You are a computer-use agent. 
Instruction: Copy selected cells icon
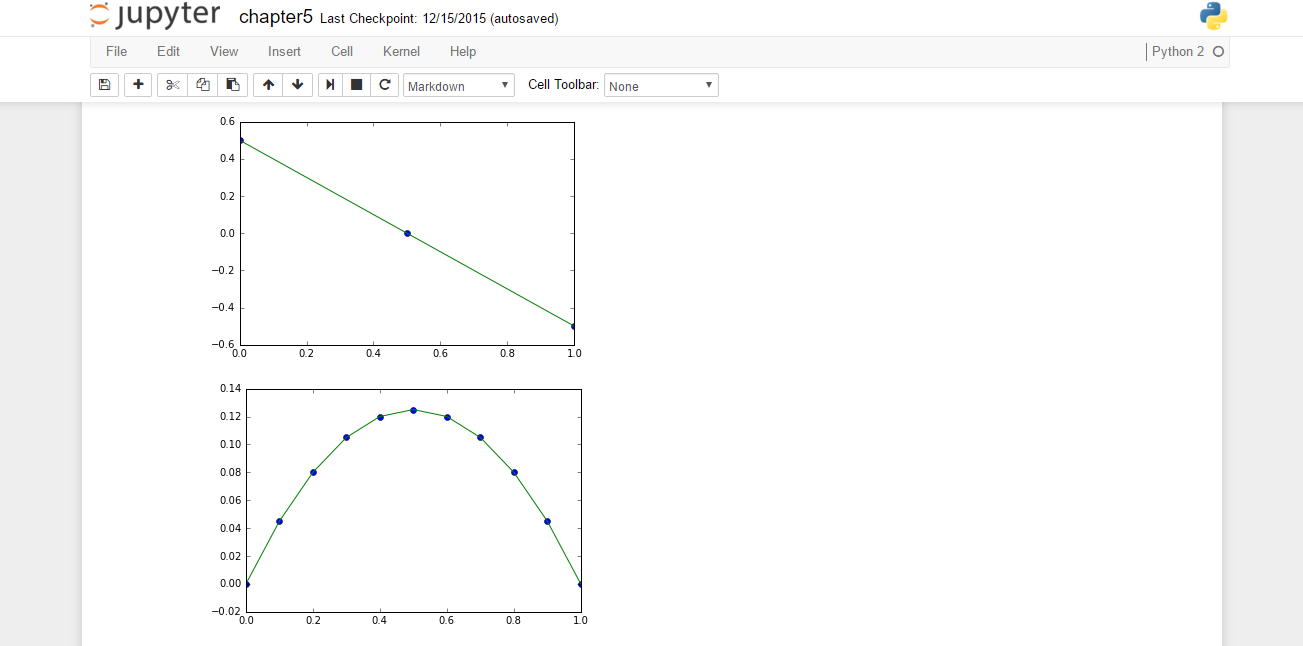[x=202, y=85]
